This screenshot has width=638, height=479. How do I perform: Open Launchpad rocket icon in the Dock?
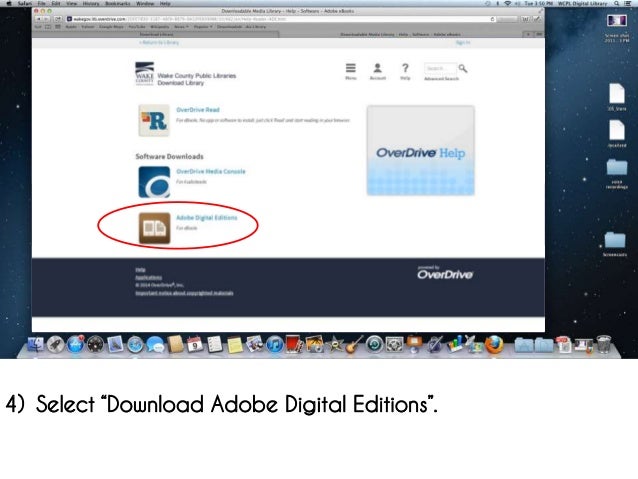tap(55, 344)
